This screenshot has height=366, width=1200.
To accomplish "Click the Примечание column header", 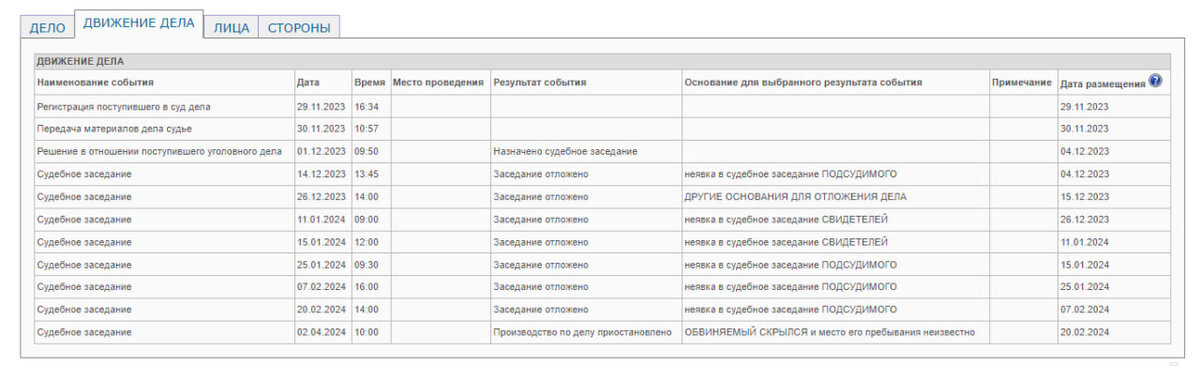I will (x=1022, y=83).
